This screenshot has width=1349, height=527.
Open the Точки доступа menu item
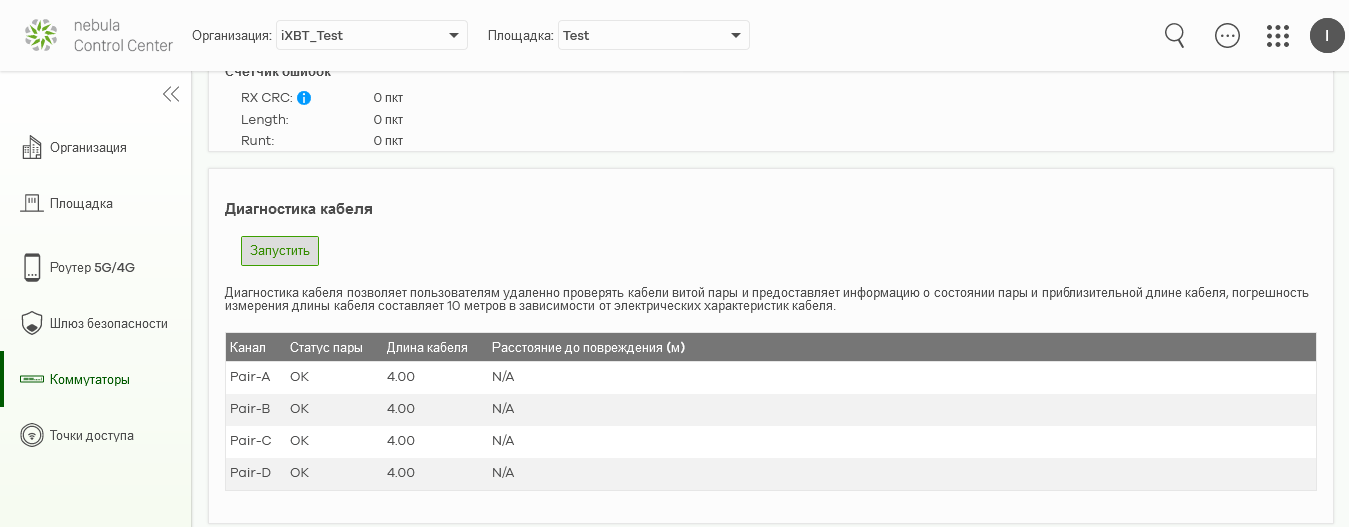click(x=92, y=435)
